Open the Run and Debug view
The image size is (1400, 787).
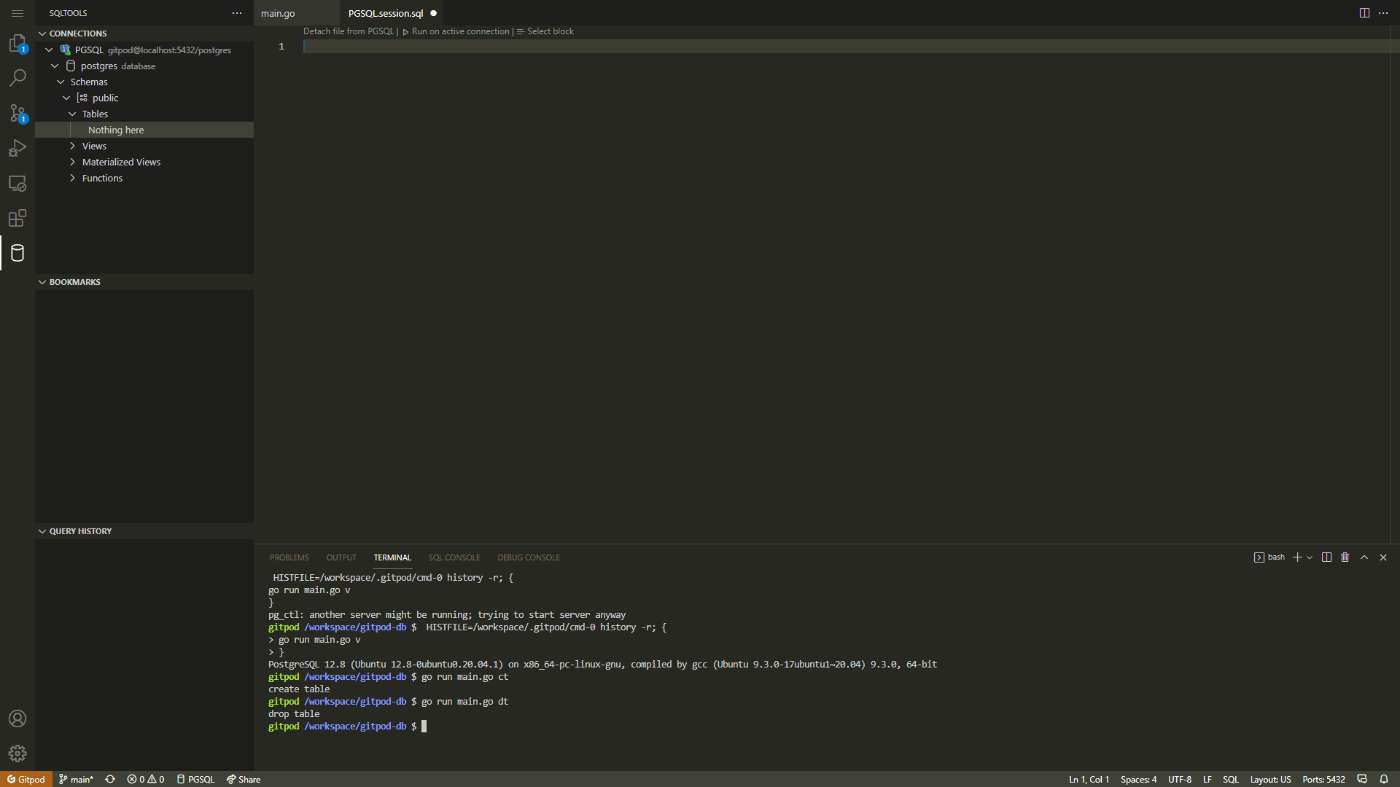[x=17, y=148]
